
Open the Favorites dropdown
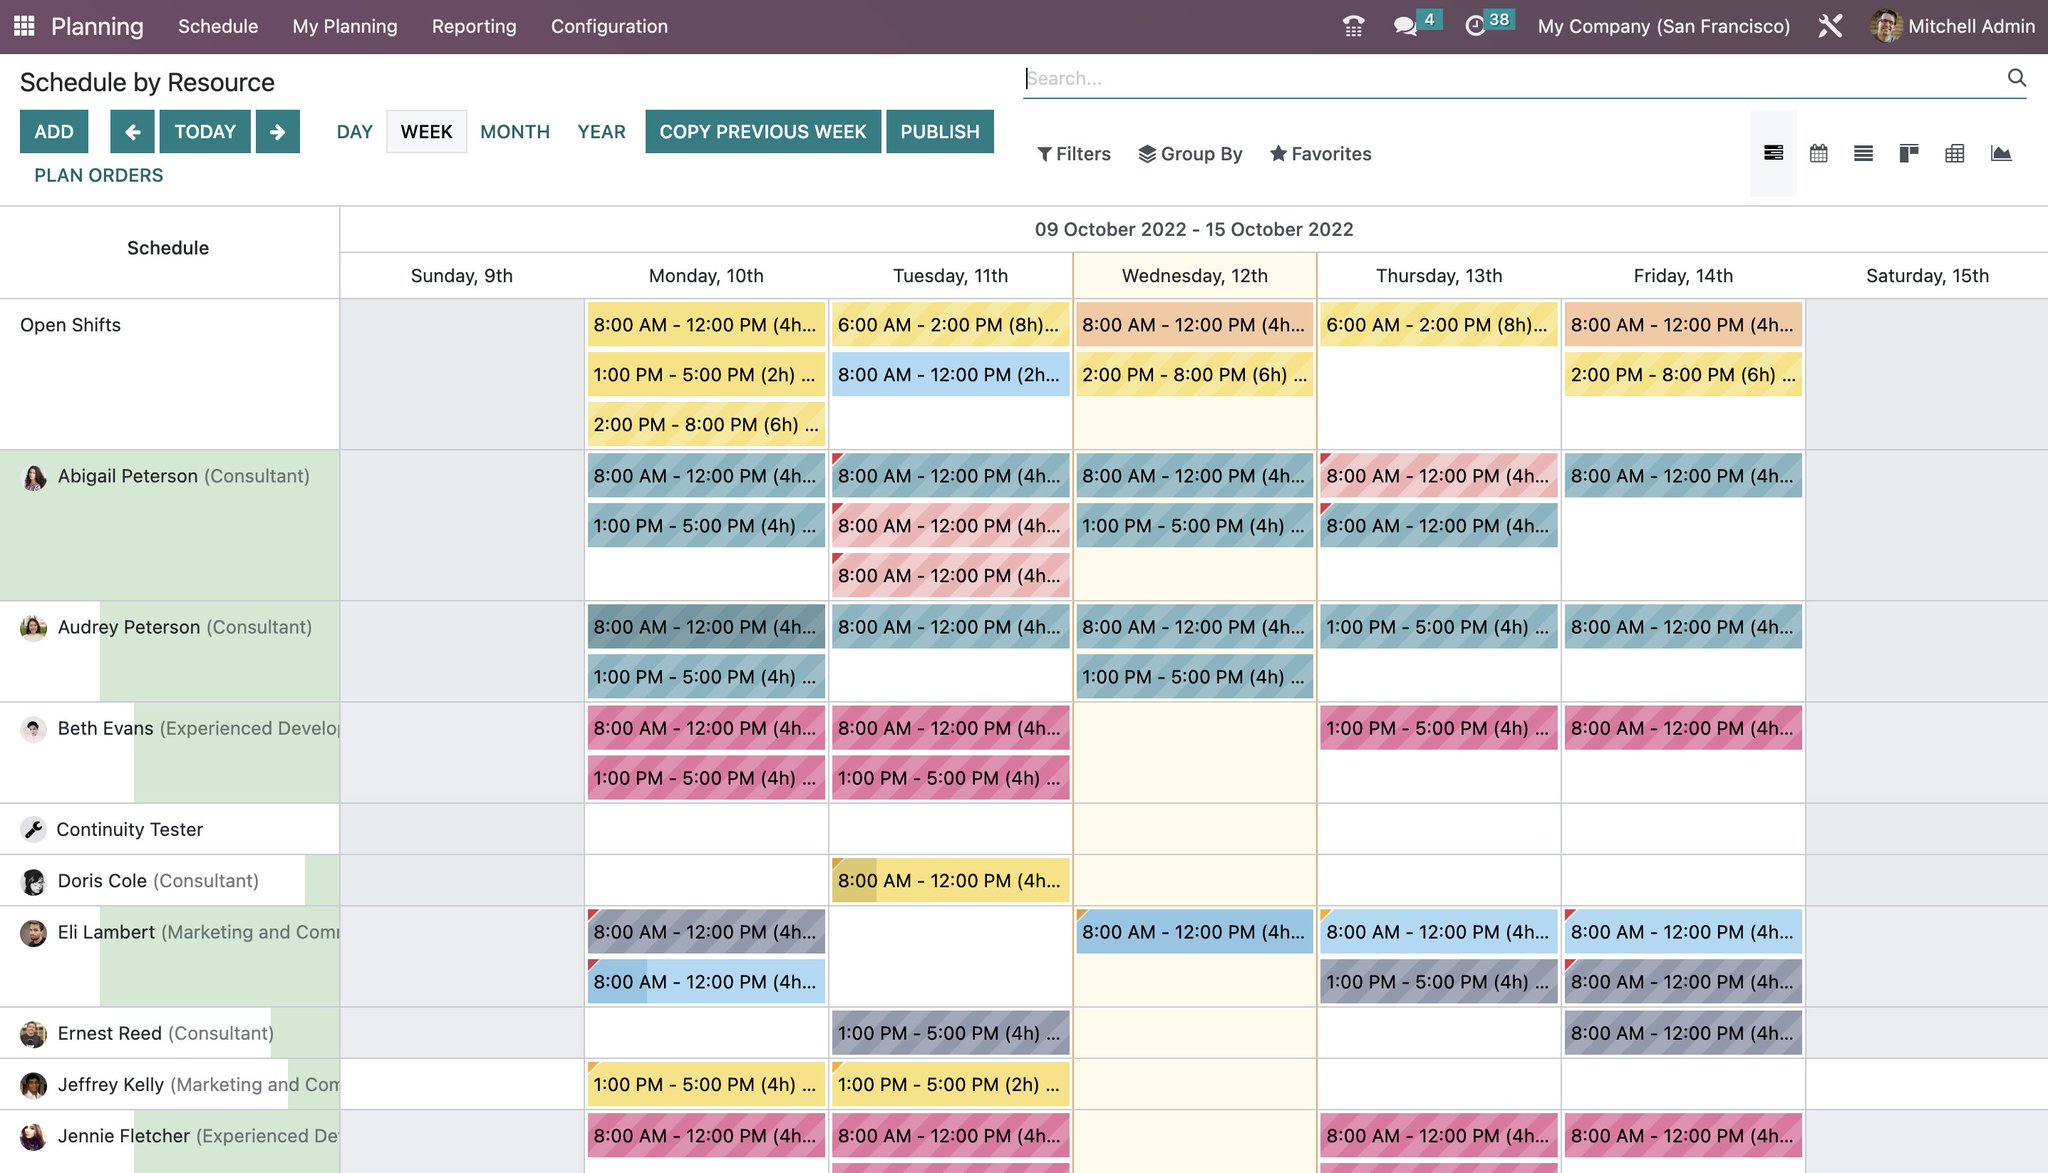coord(1320,153)
